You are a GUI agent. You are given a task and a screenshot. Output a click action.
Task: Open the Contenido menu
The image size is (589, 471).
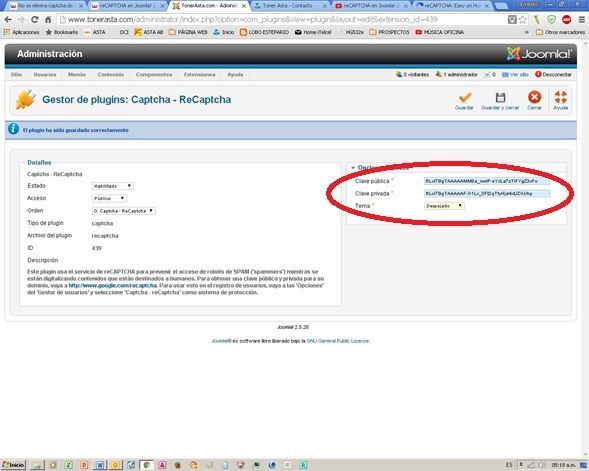111,75
